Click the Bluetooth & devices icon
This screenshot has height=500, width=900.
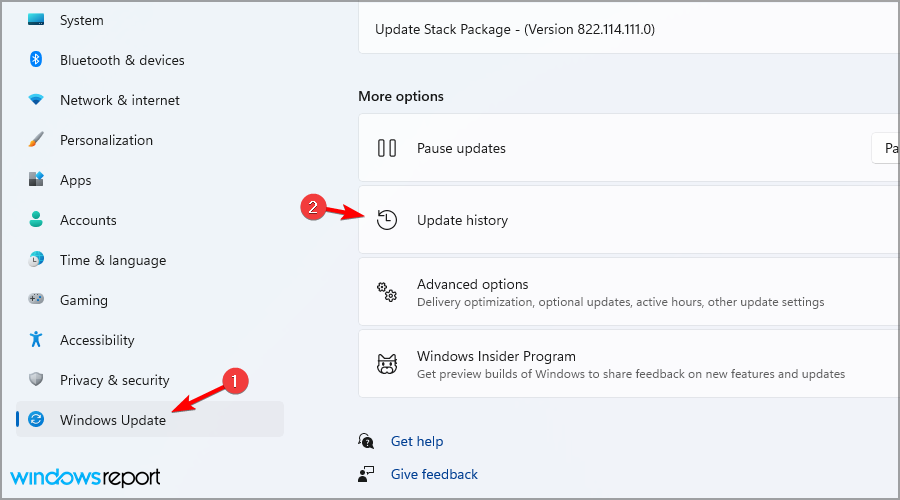coord(36,60)
